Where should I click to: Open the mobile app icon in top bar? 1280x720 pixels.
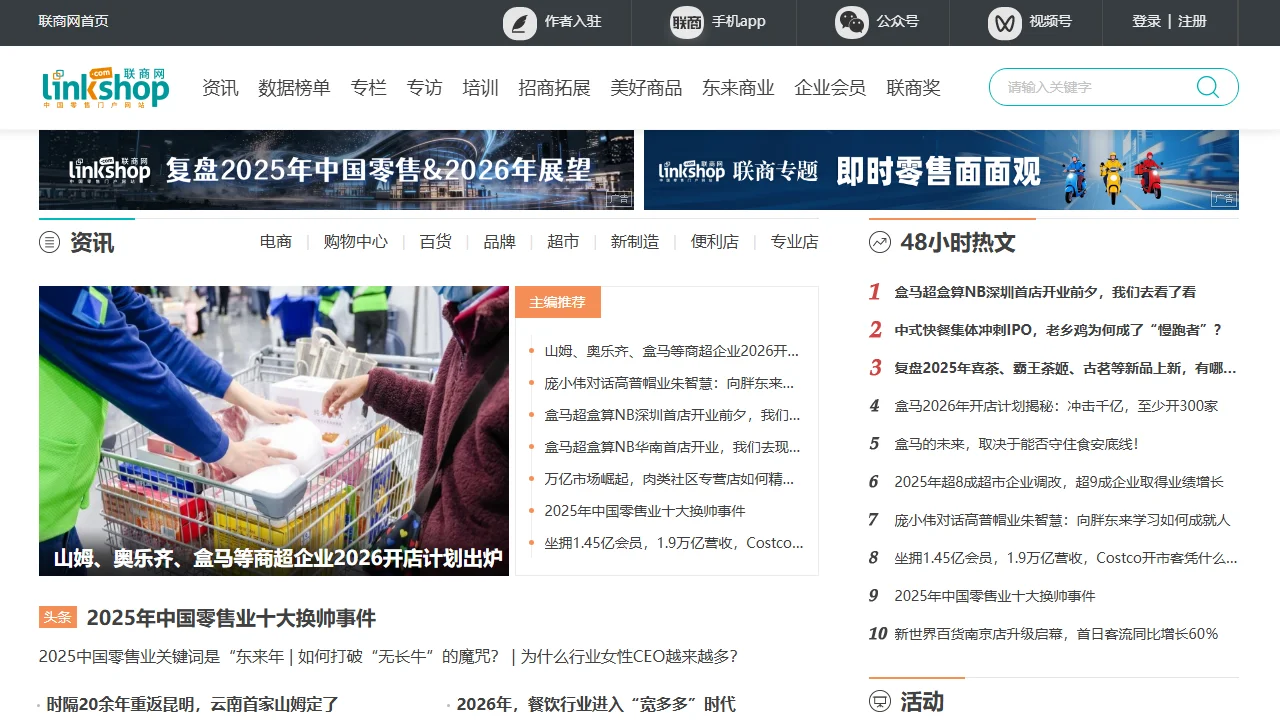[x=687, y=22]
